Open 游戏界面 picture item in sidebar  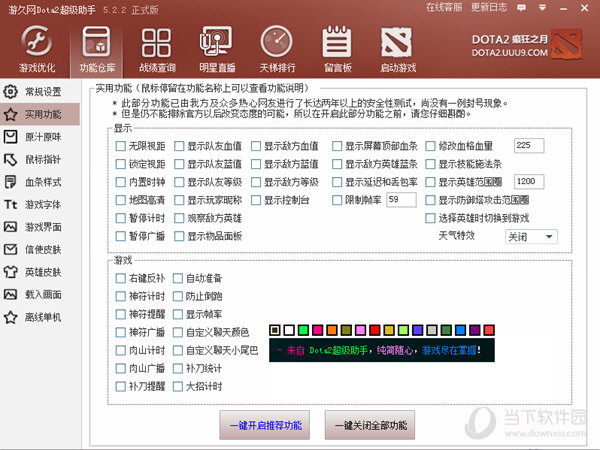pos(40,227)
